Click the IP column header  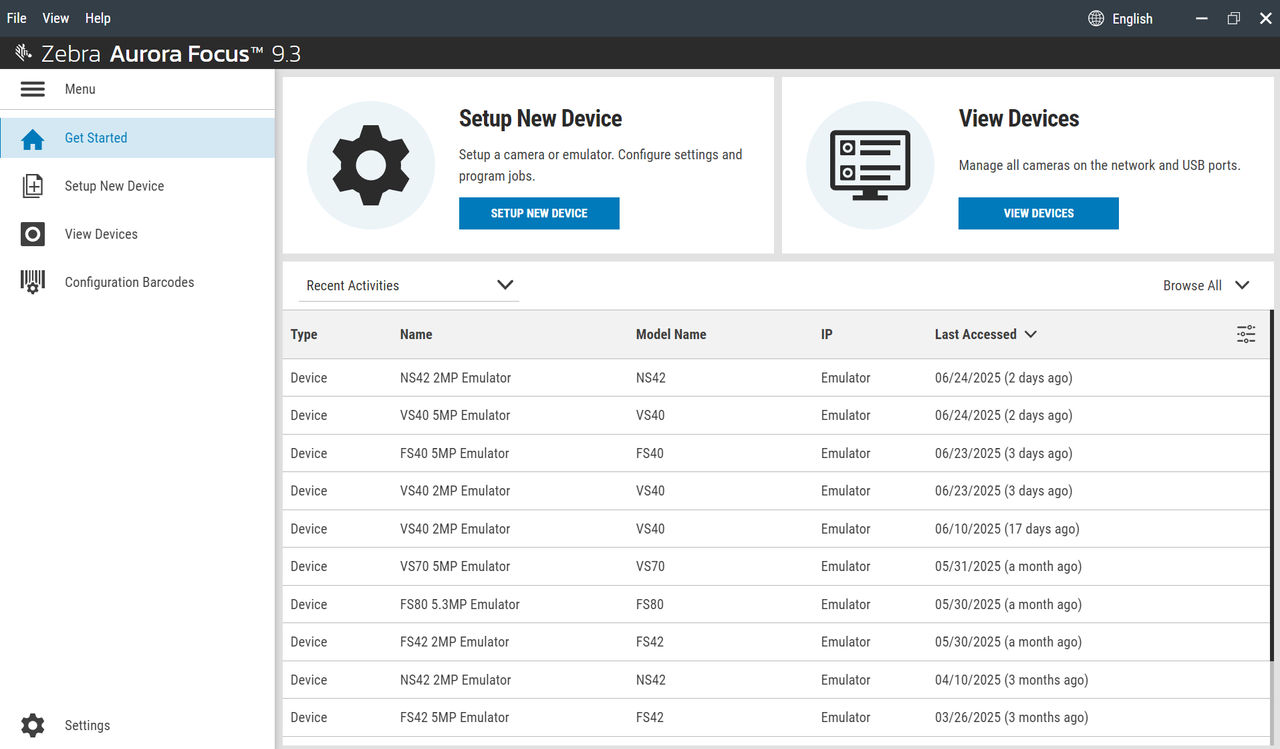[827, 334]
